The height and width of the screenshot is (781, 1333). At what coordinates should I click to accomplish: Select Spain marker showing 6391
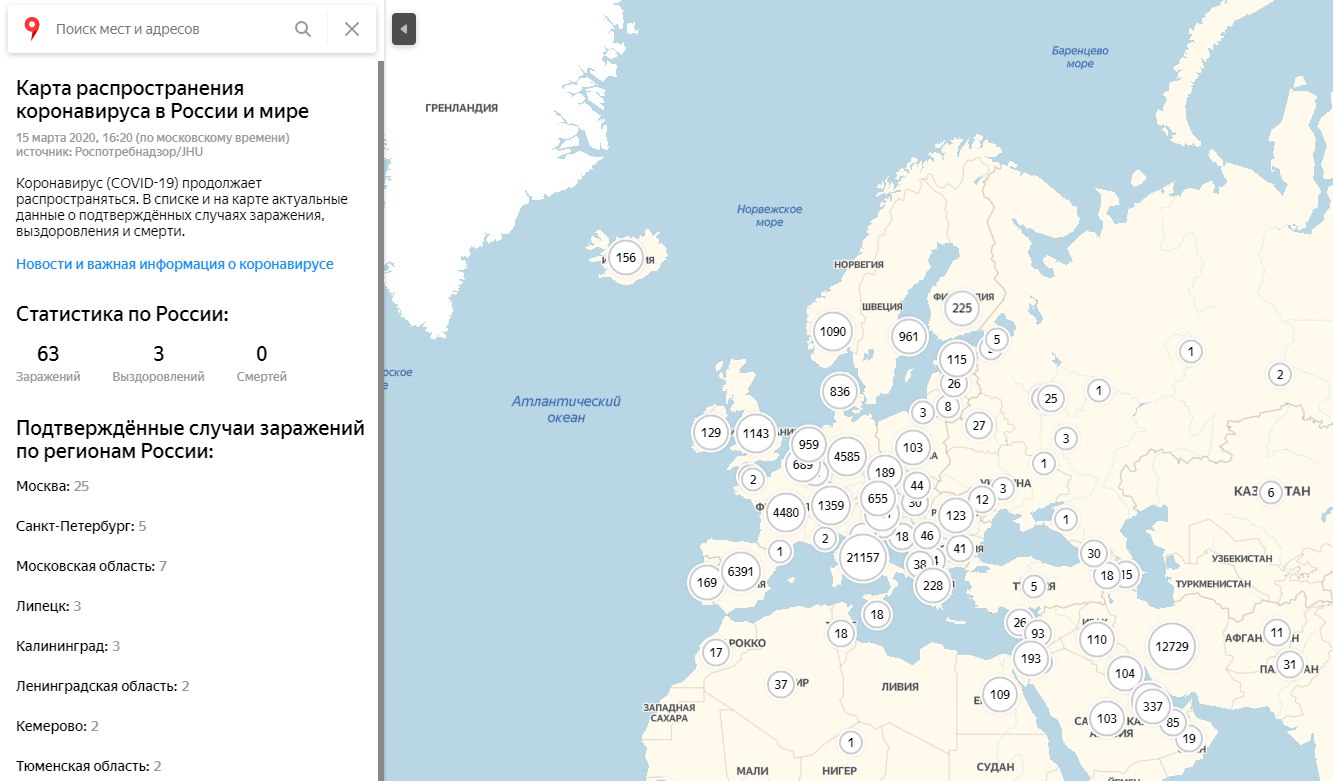point(741,572)
